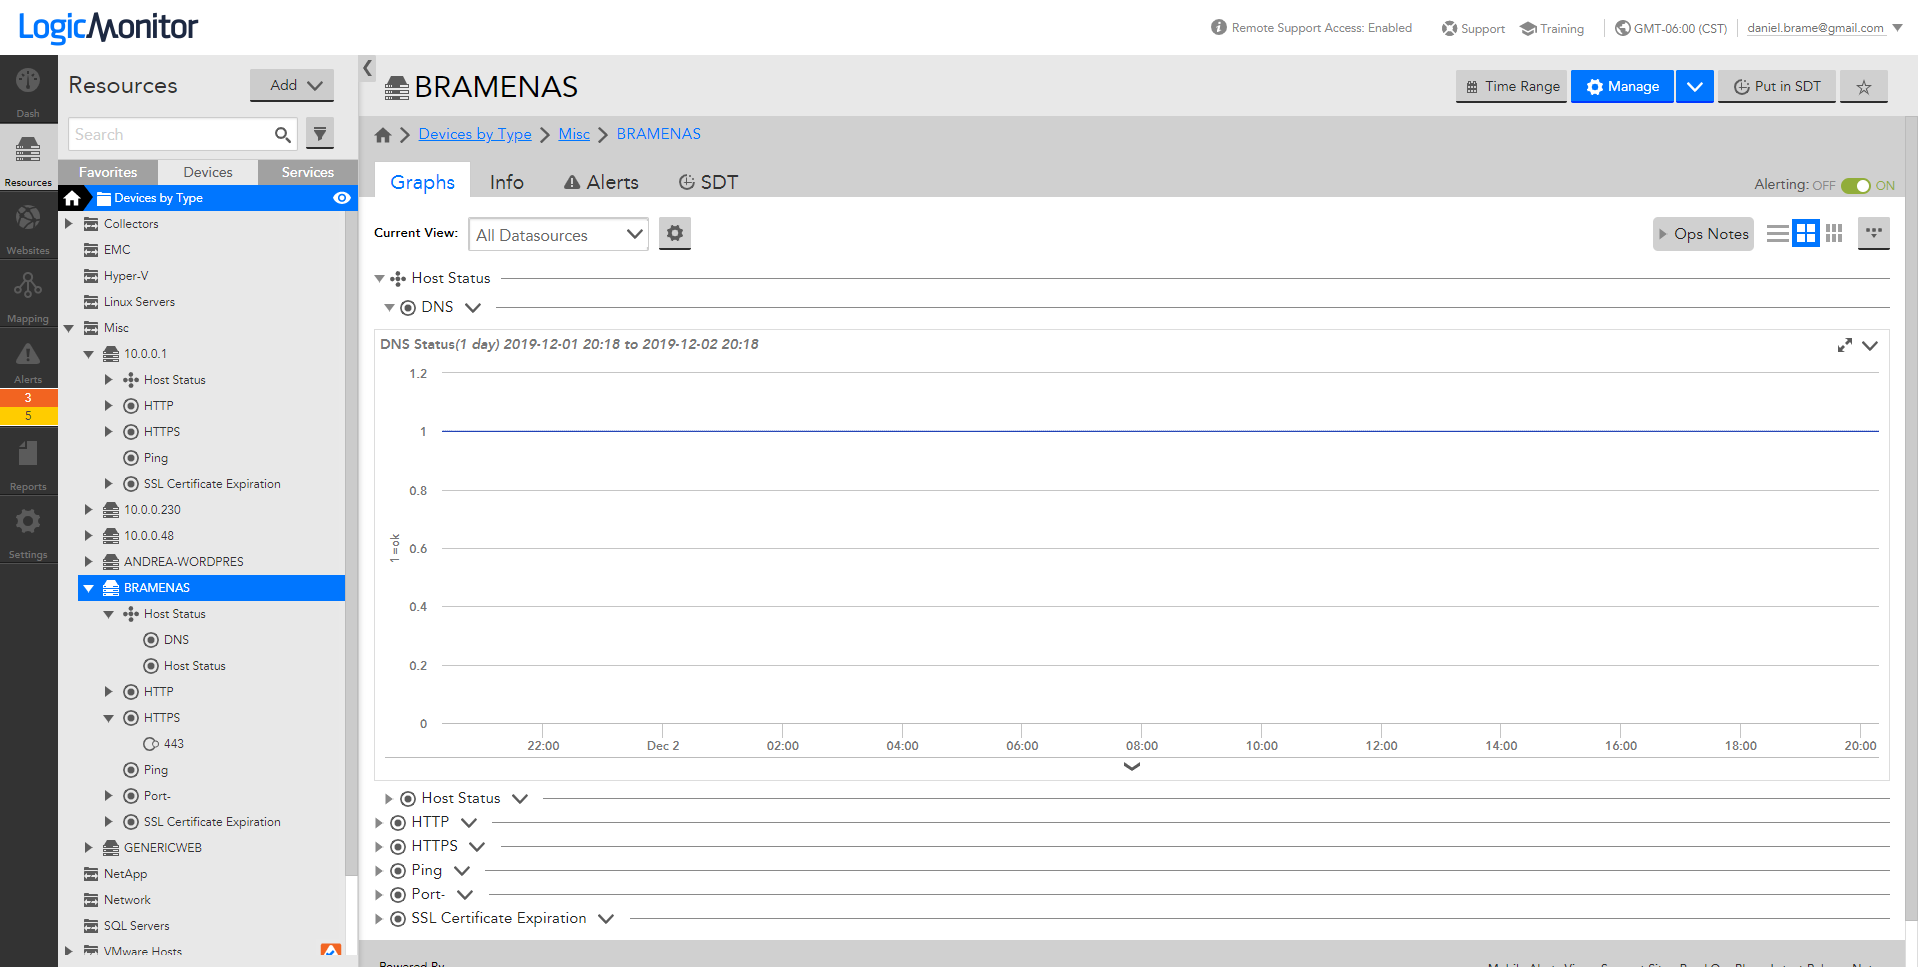The width and height of the screenshot is (1918, 967).
Task: Open the Websites sidebar icon
Action: pyautogui.click(x=28, y=226)
